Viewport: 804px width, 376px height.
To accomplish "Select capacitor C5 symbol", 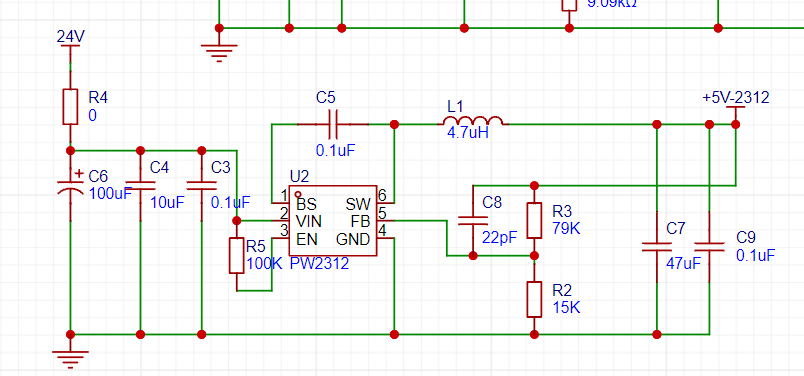I will pos(333,124).
